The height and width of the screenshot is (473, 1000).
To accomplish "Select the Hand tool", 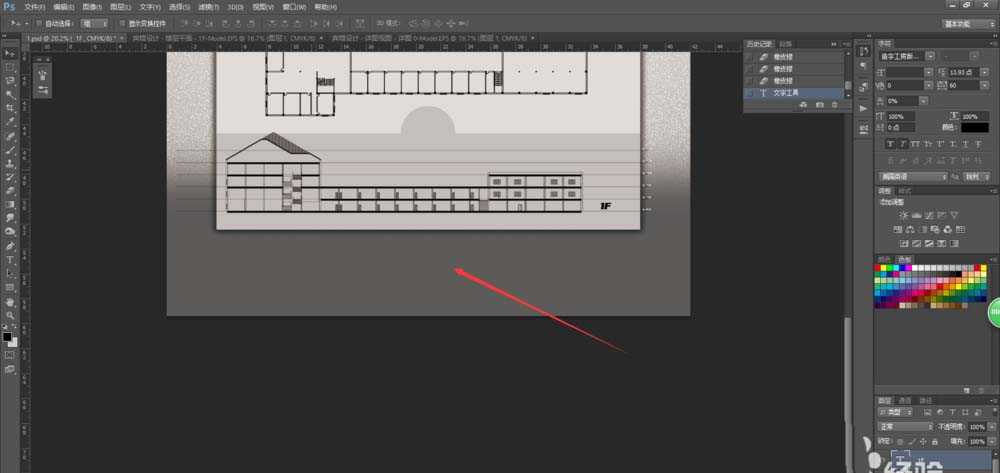I will tap(10, 301).
